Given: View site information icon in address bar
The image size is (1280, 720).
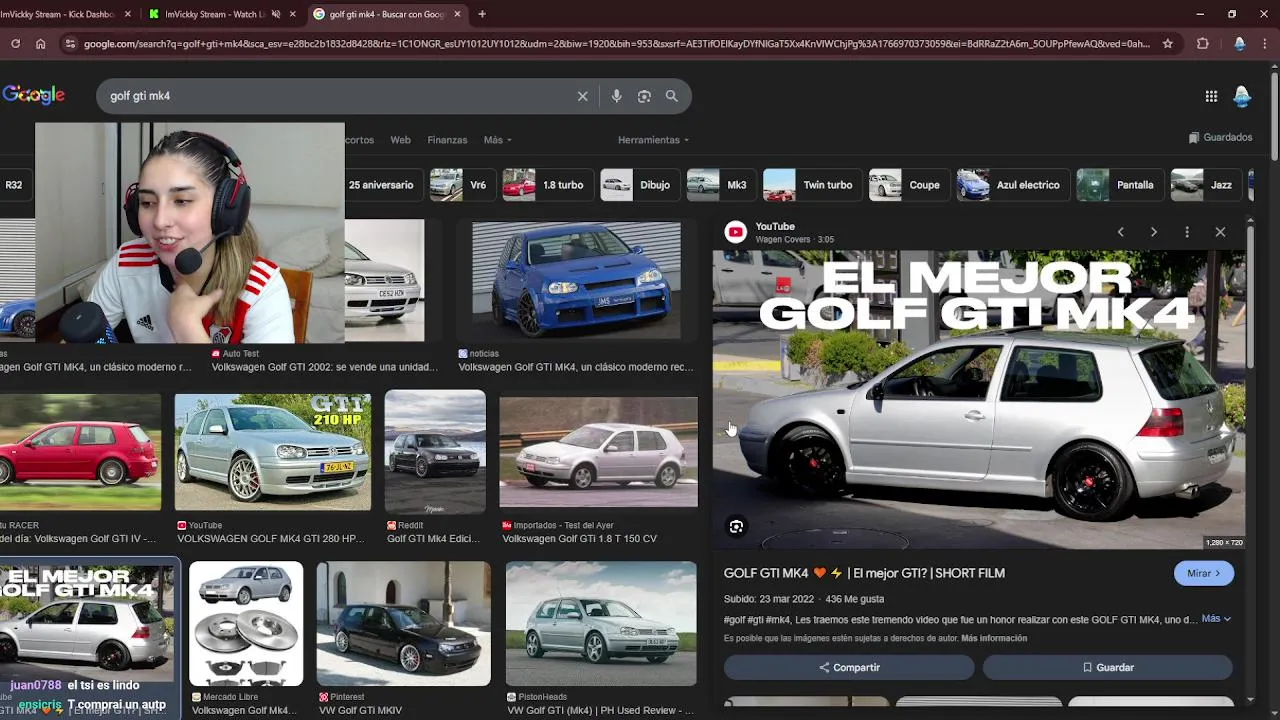Looking at the screenshot, I should coord(70,44).
